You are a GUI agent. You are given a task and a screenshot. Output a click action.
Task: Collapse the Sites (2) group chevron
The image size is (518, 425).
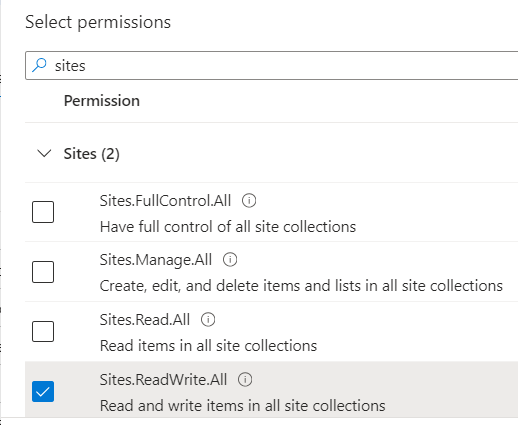(44, 153)
